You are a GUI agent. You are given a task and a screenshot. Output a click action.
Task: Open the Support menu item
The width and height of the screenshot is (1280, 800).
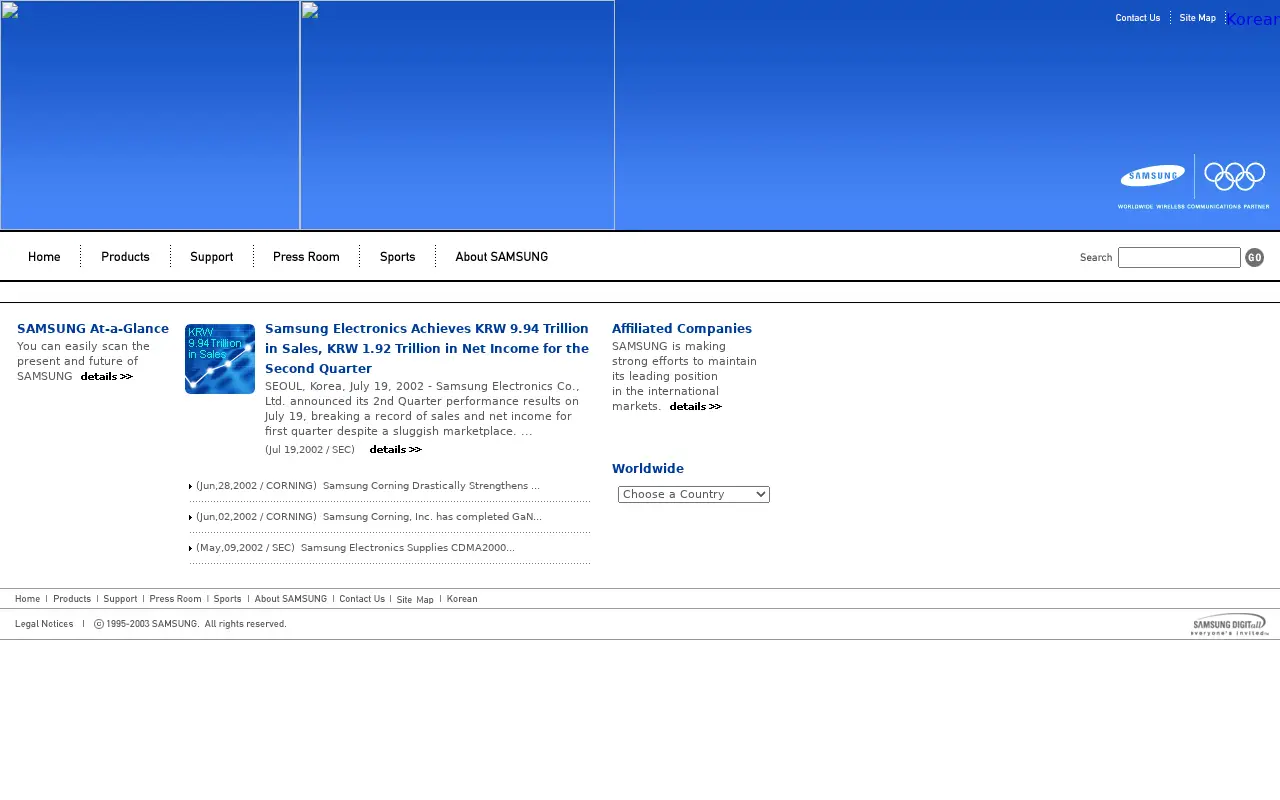coord(212,257)
